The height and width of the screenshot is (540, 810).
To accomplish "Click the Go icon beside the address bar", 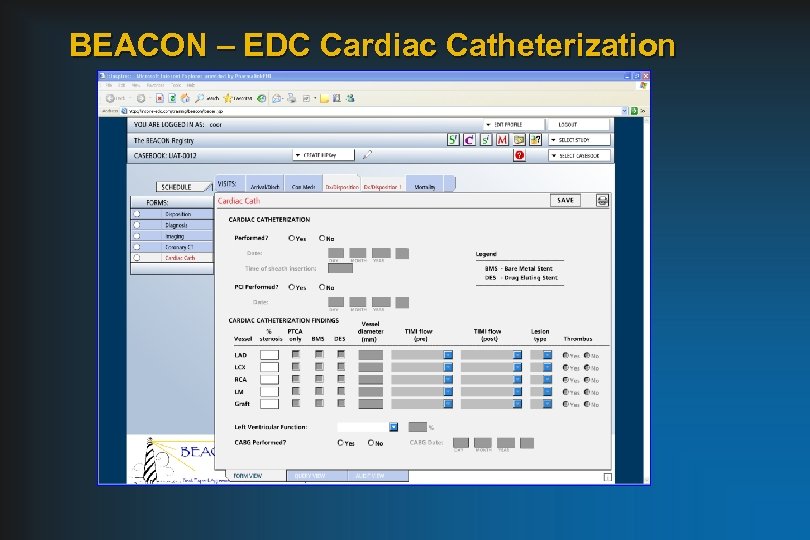I will (634, 111).
